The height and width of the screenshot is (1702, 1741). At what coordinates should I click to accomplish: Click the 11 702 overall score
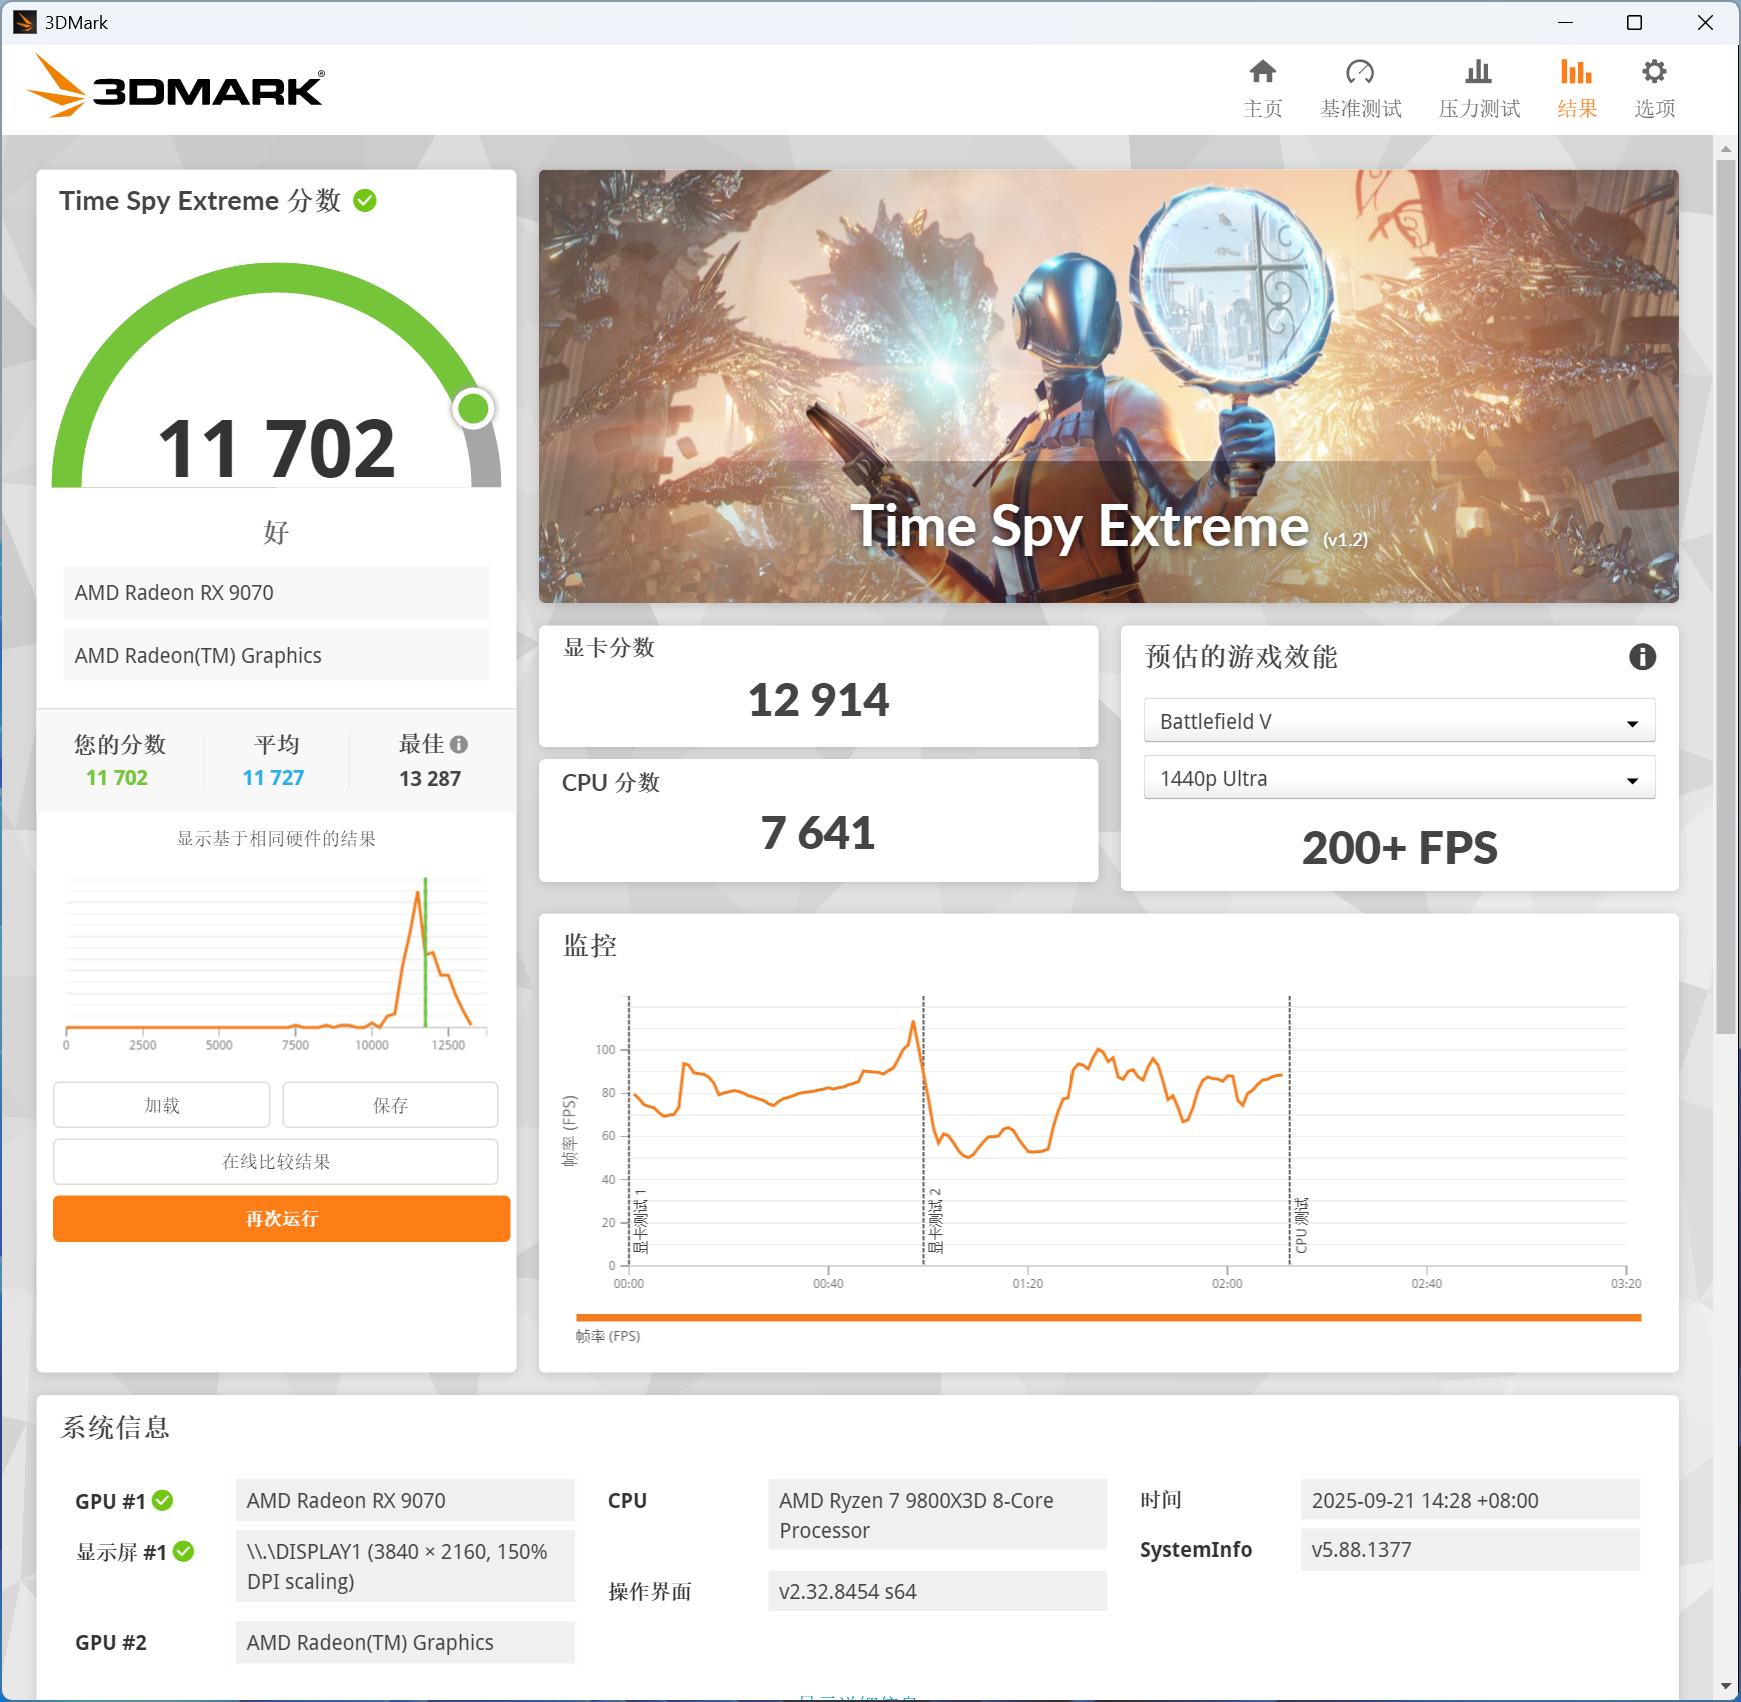(276, 448)
